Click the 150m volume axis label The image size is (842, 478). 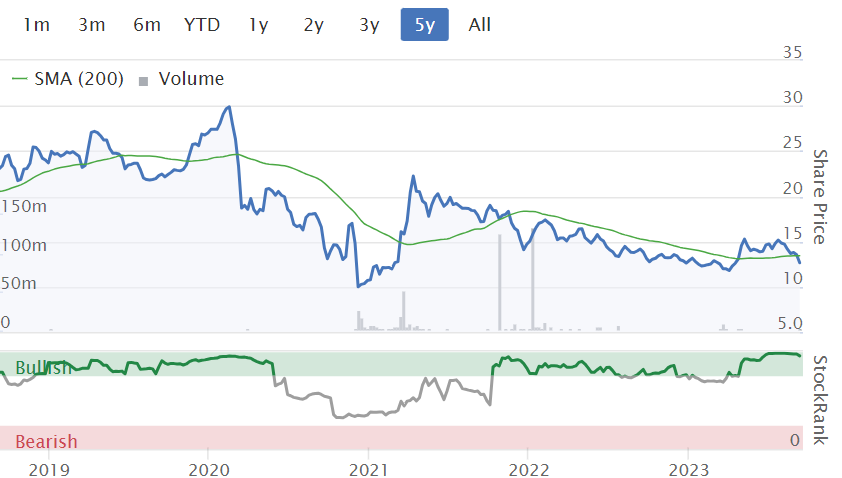click(24, 206)
